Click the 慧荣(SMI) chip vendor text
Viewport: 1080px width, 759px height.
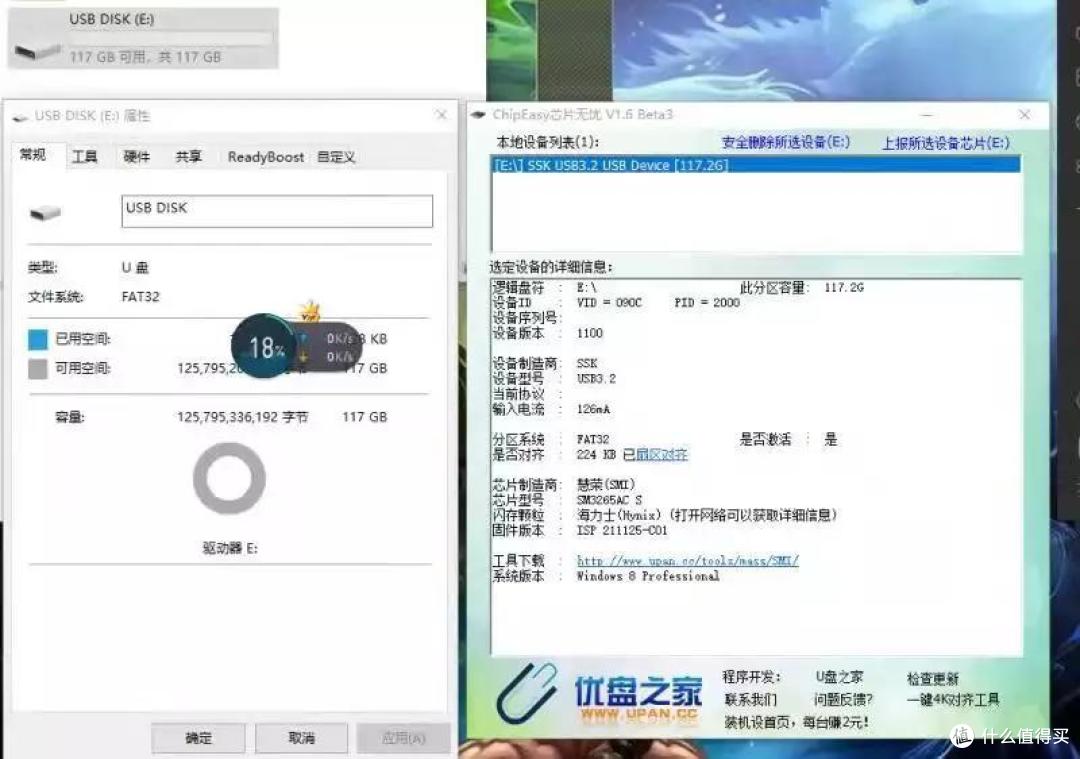pos(605,485)
